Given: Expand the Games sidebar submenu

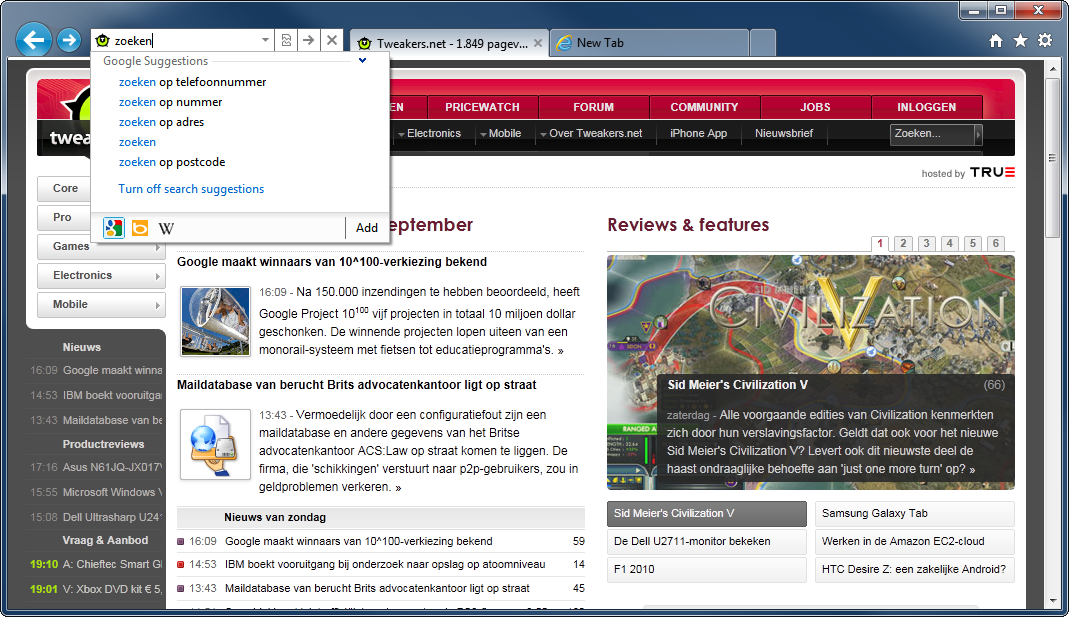Looking at the screenshot, I should (157, 247).
